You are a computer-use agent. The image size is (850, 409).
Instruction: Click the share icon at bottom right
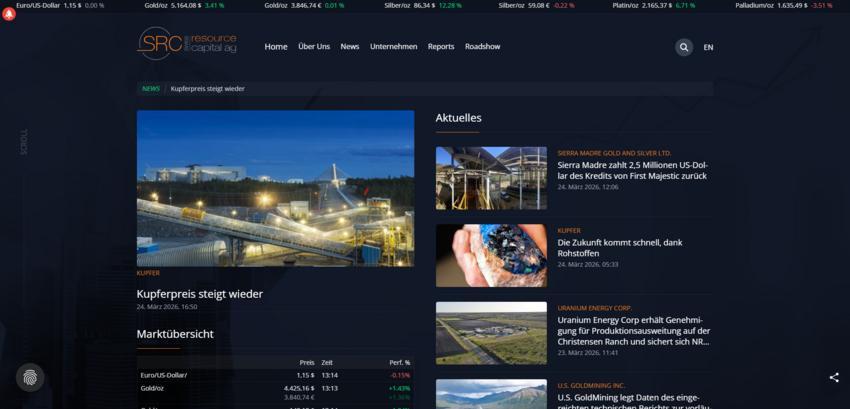(x=834, y=378)
